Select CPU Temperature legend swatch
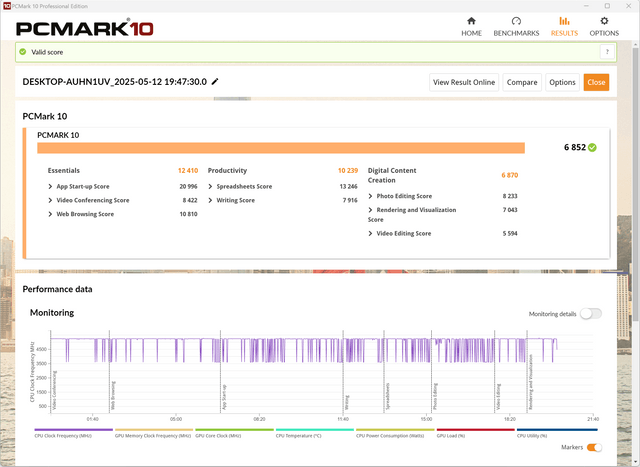This screenshot has width=640, height=467. [x=315, y=429]
